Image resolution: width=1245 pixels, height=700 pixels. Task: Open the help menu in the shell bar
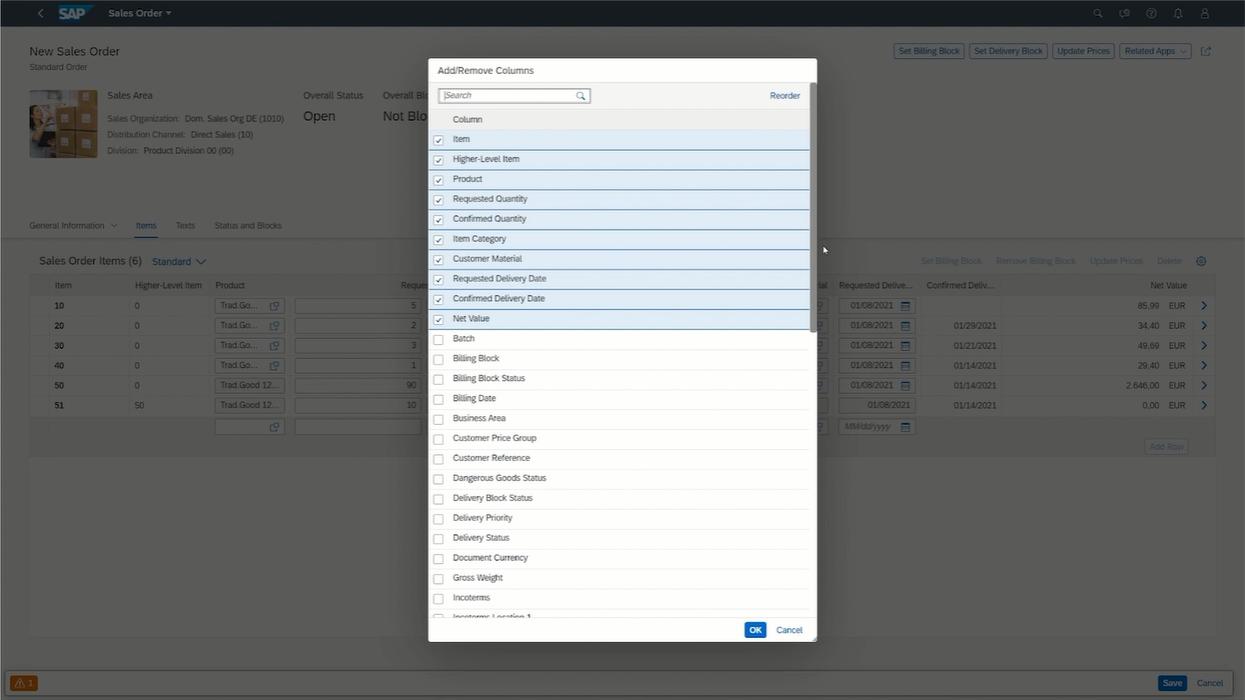[x=1150, y=13]
